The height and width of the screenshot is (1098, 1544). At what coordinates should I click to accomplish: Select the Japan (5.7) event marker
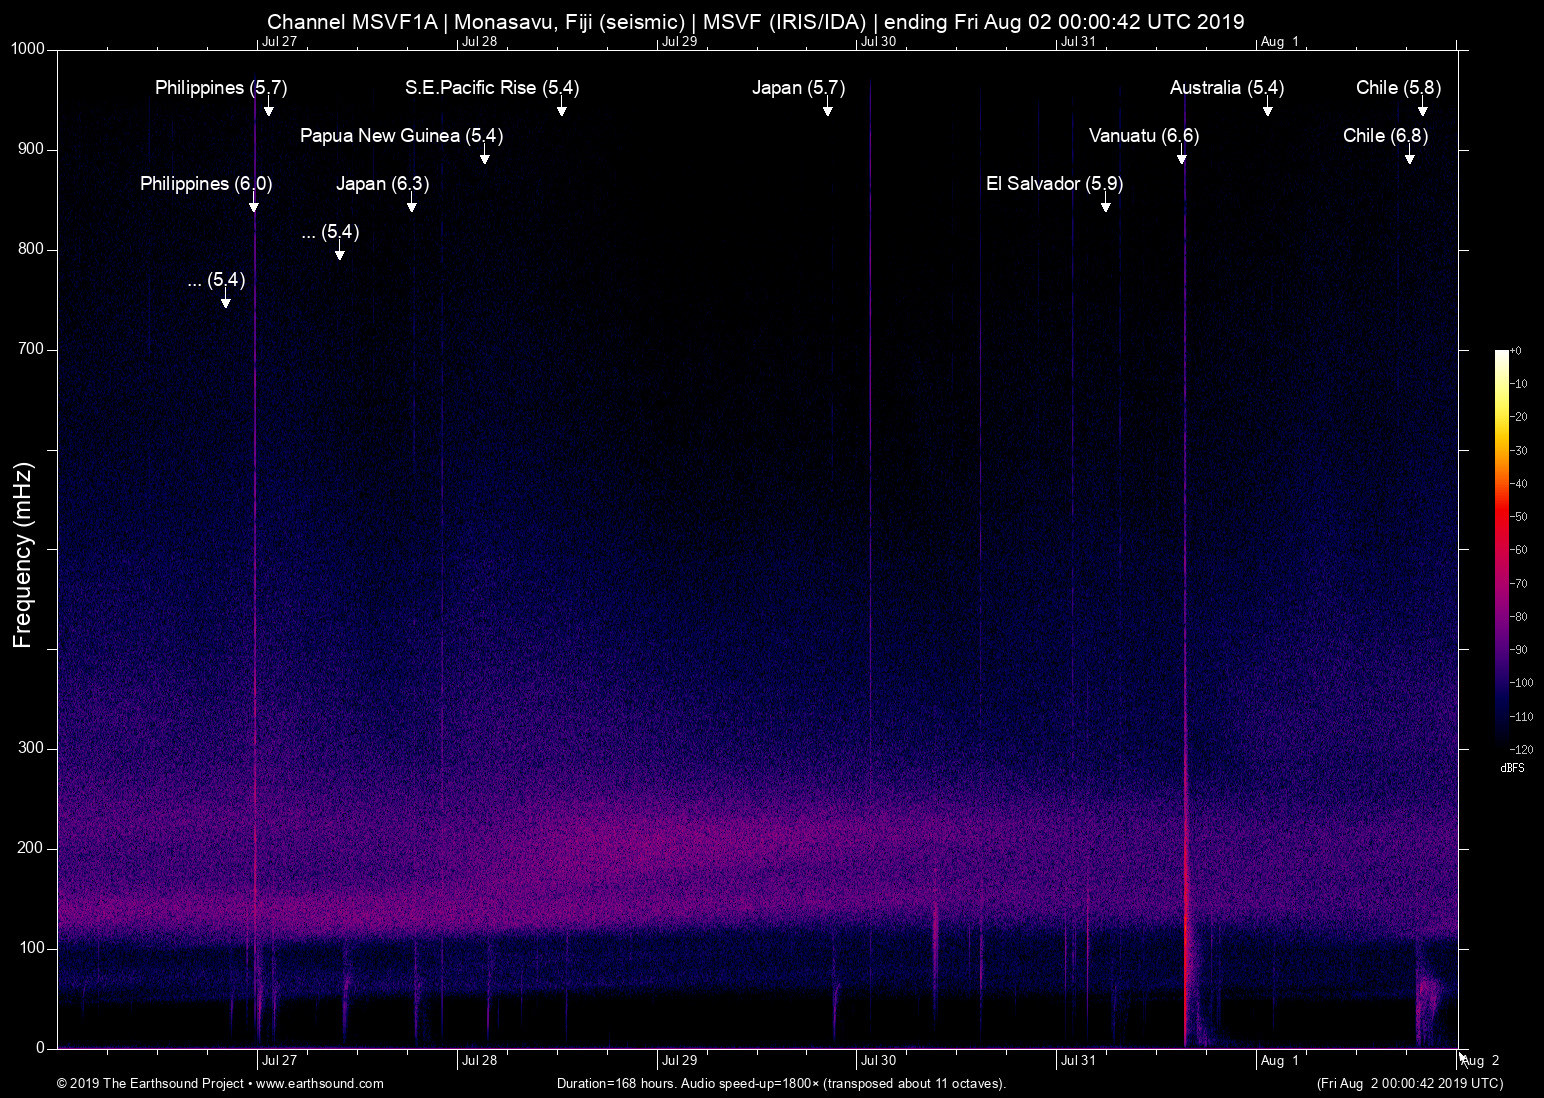click(798, 88)
